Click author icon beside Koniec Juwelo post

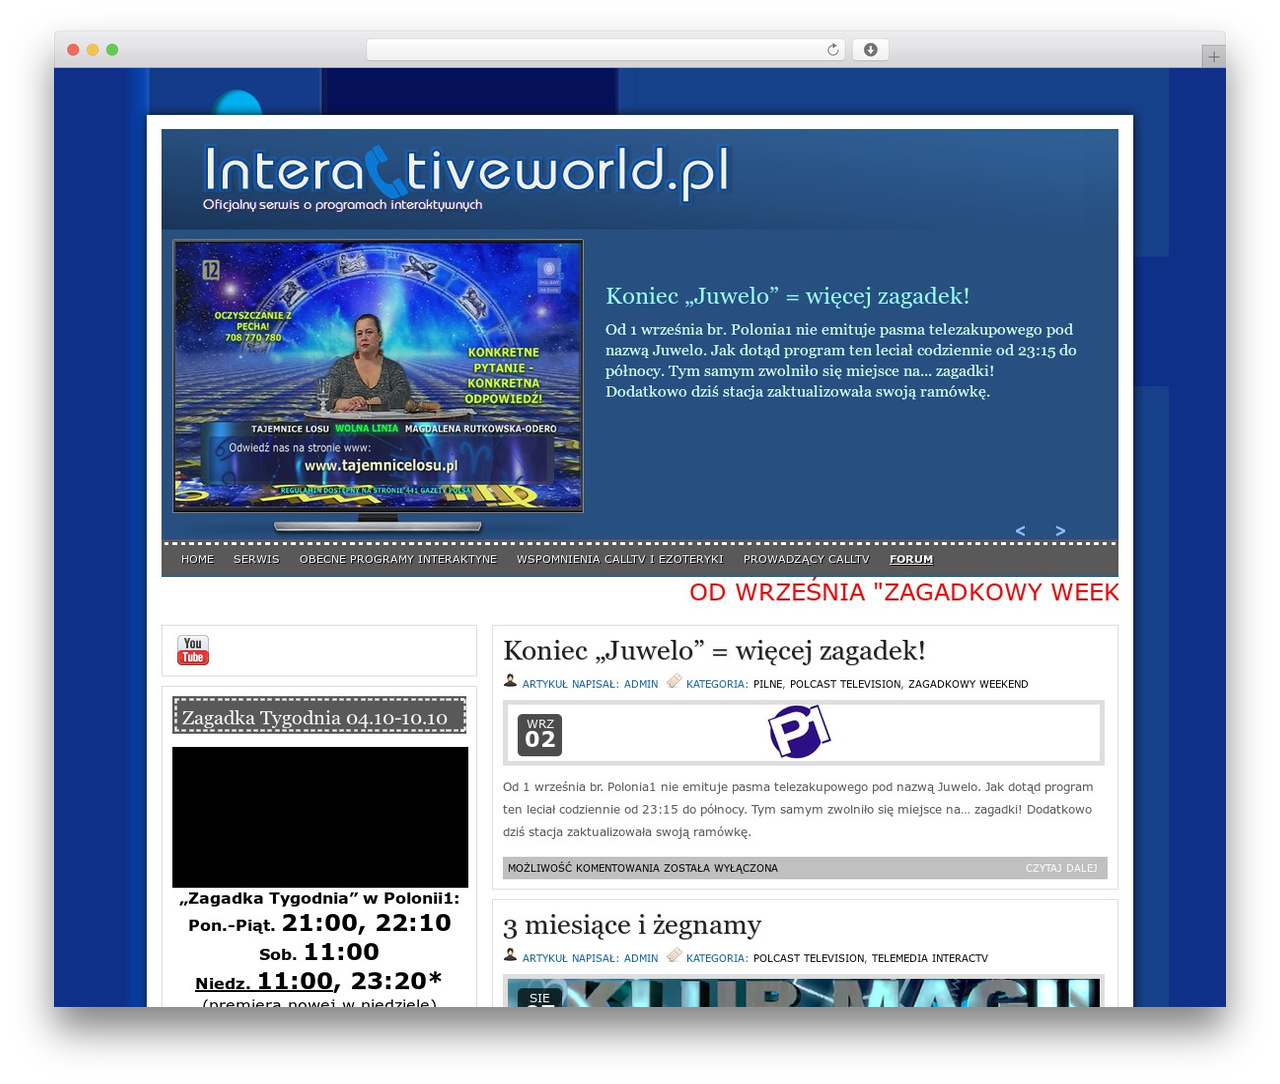point(510,681)
